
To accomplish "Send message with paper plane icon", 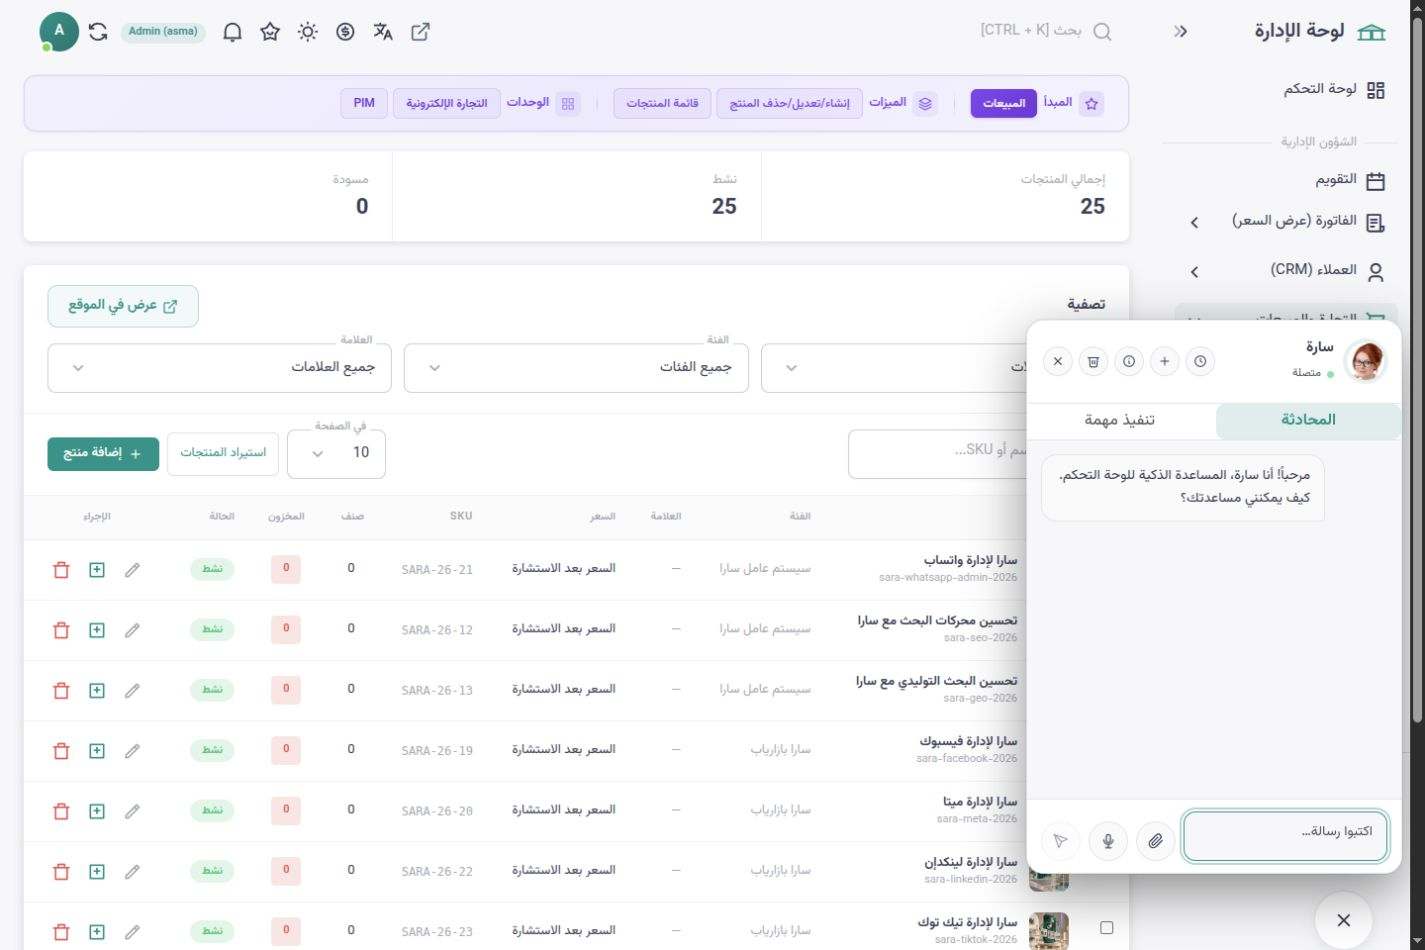I will click(1061, 841).
